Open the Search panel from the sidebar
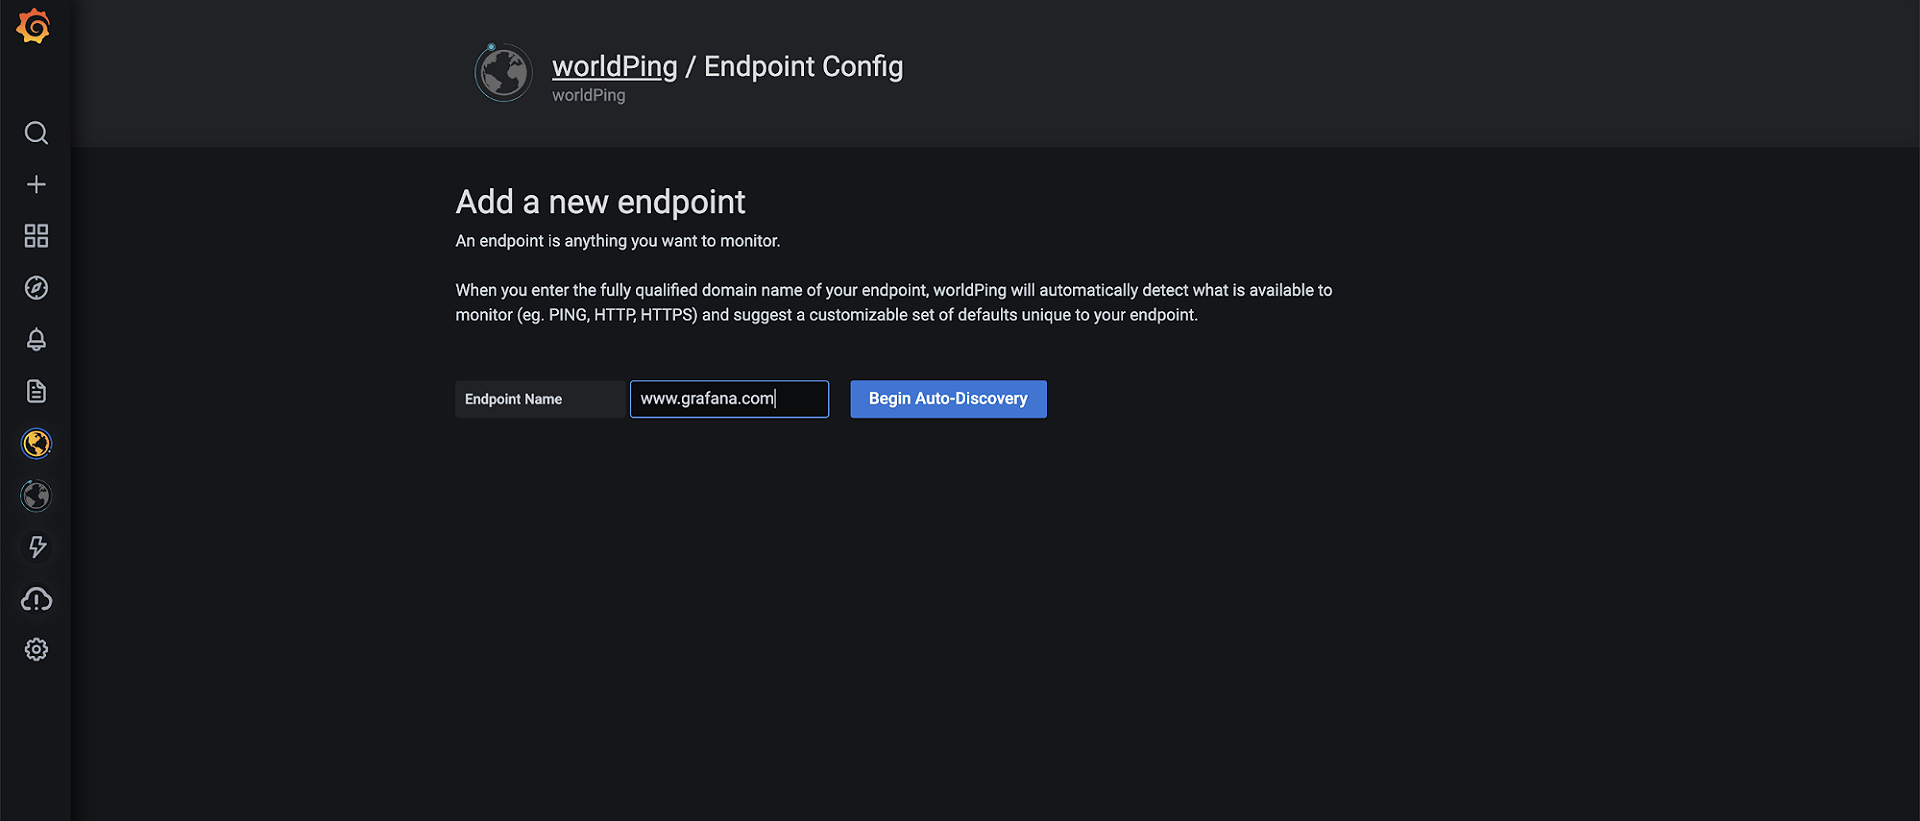Viewport: 1920px width, 821px height. pos(36,132)
